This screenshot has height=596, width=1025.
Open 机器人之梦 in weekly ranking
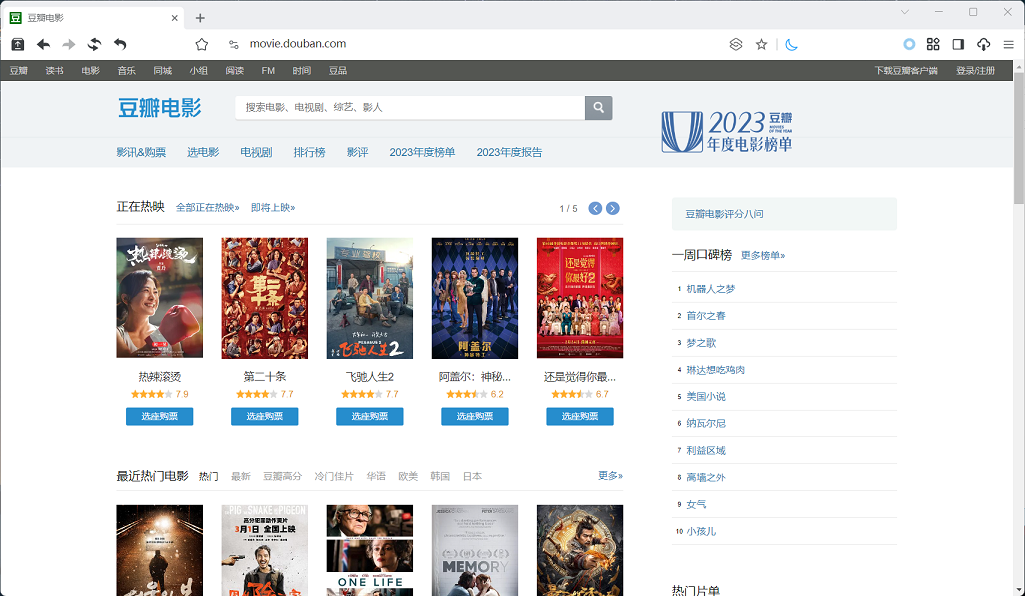click(711, 289)
